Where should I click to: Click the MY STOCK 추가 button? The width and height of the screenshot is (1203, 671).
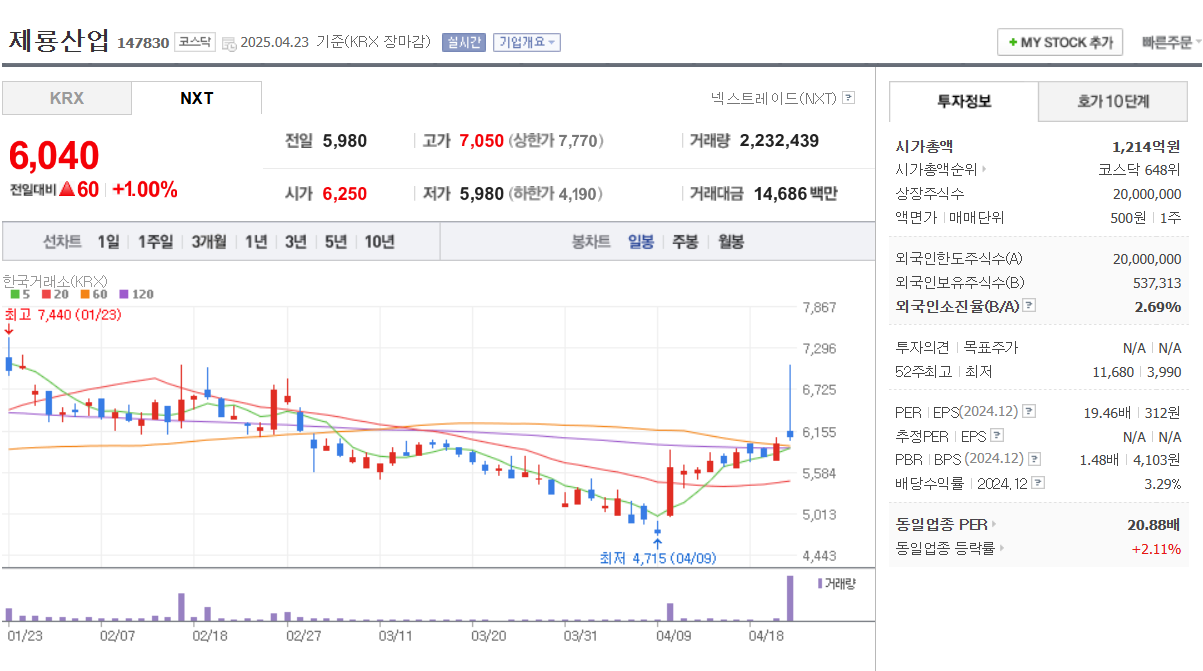point(1059,41)
